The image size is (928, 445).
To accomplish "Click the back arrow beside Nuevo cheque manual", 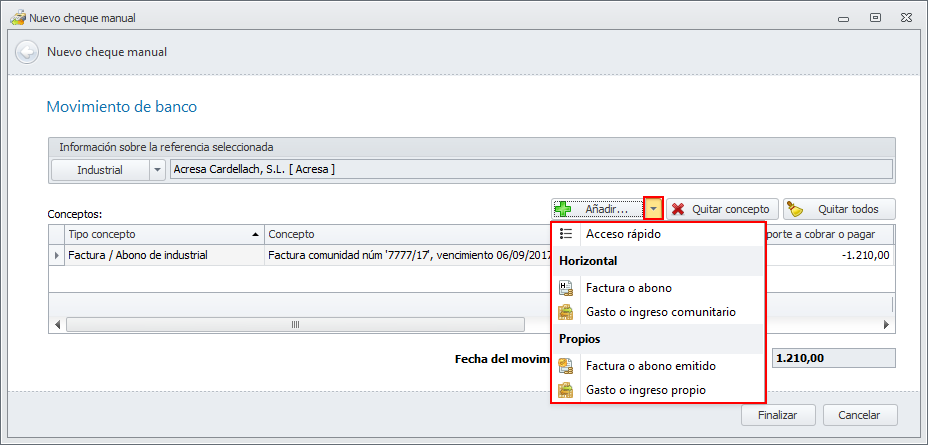I will 27,52.
